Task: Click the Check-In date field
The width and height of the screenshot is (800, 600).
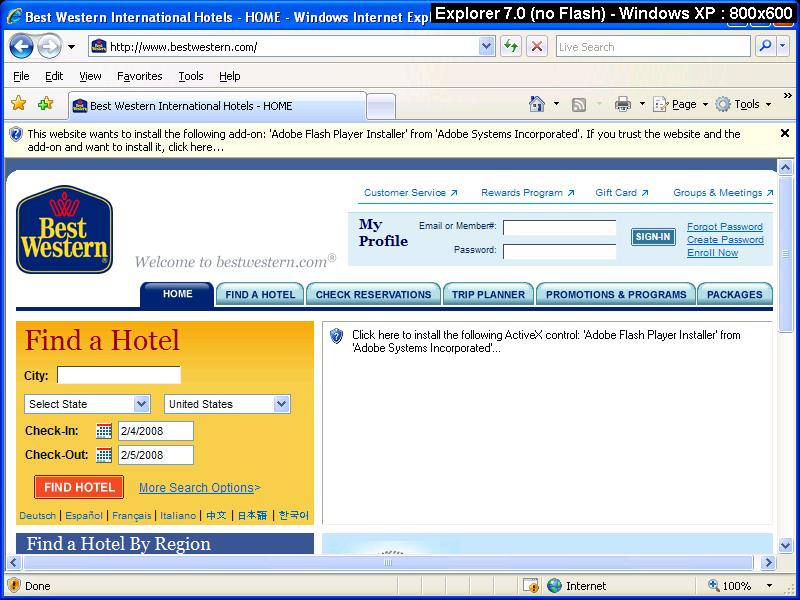Action: (156, 431)
